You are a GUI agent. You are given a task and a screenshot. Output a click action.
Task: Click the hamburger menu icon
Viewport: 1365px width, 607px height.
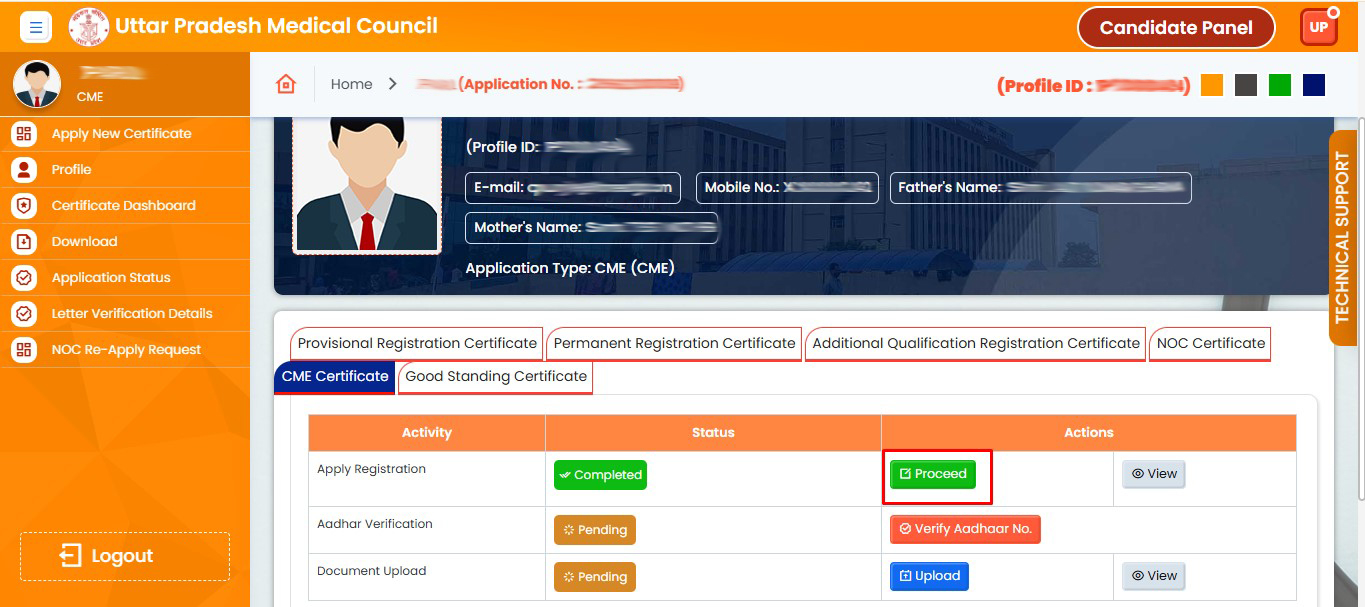click(36, 28)
